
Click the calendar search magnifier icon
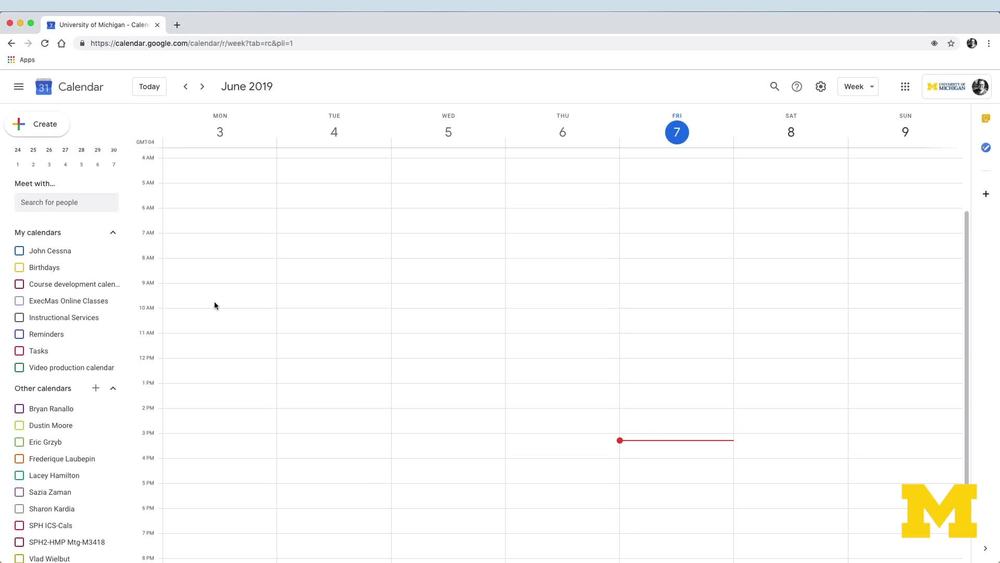(x=774, y=87)
